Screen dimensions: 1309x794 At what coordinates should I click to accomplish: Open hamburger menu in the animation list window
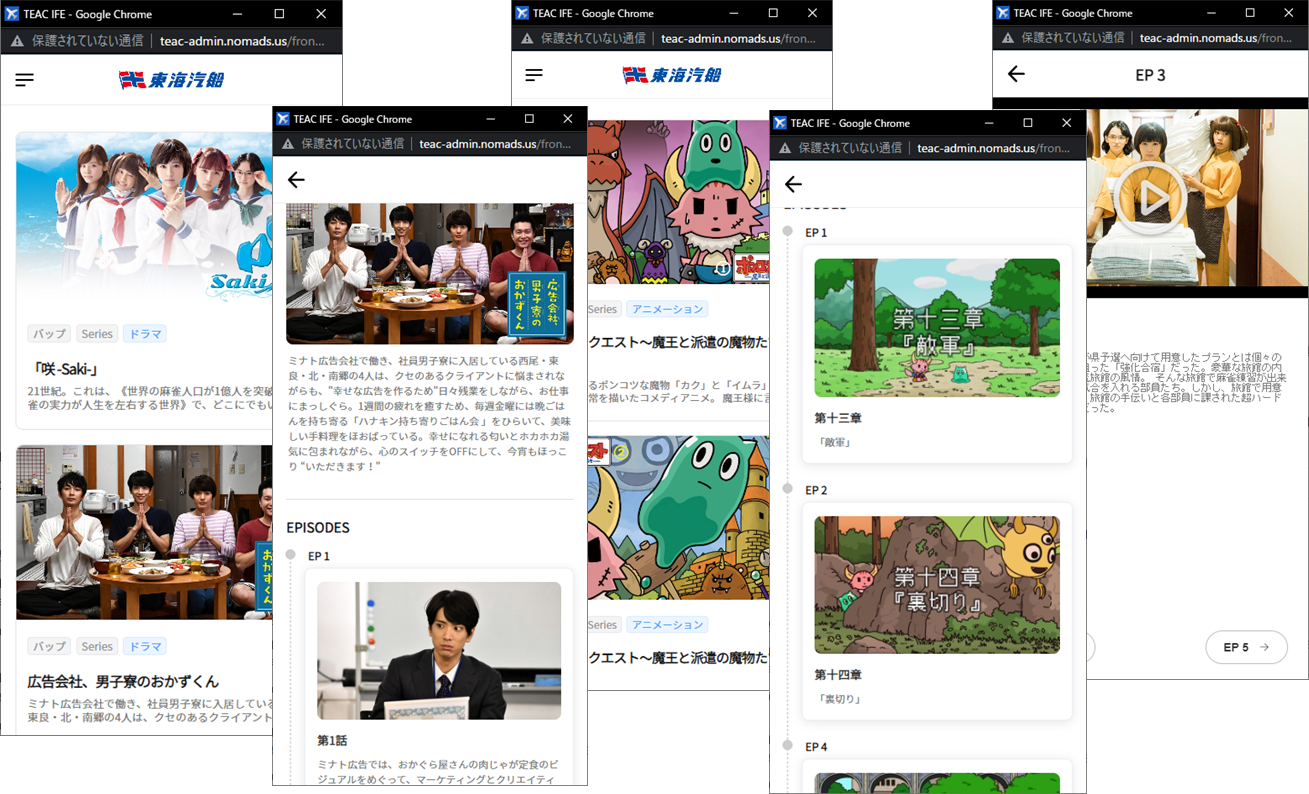[534, 75]
